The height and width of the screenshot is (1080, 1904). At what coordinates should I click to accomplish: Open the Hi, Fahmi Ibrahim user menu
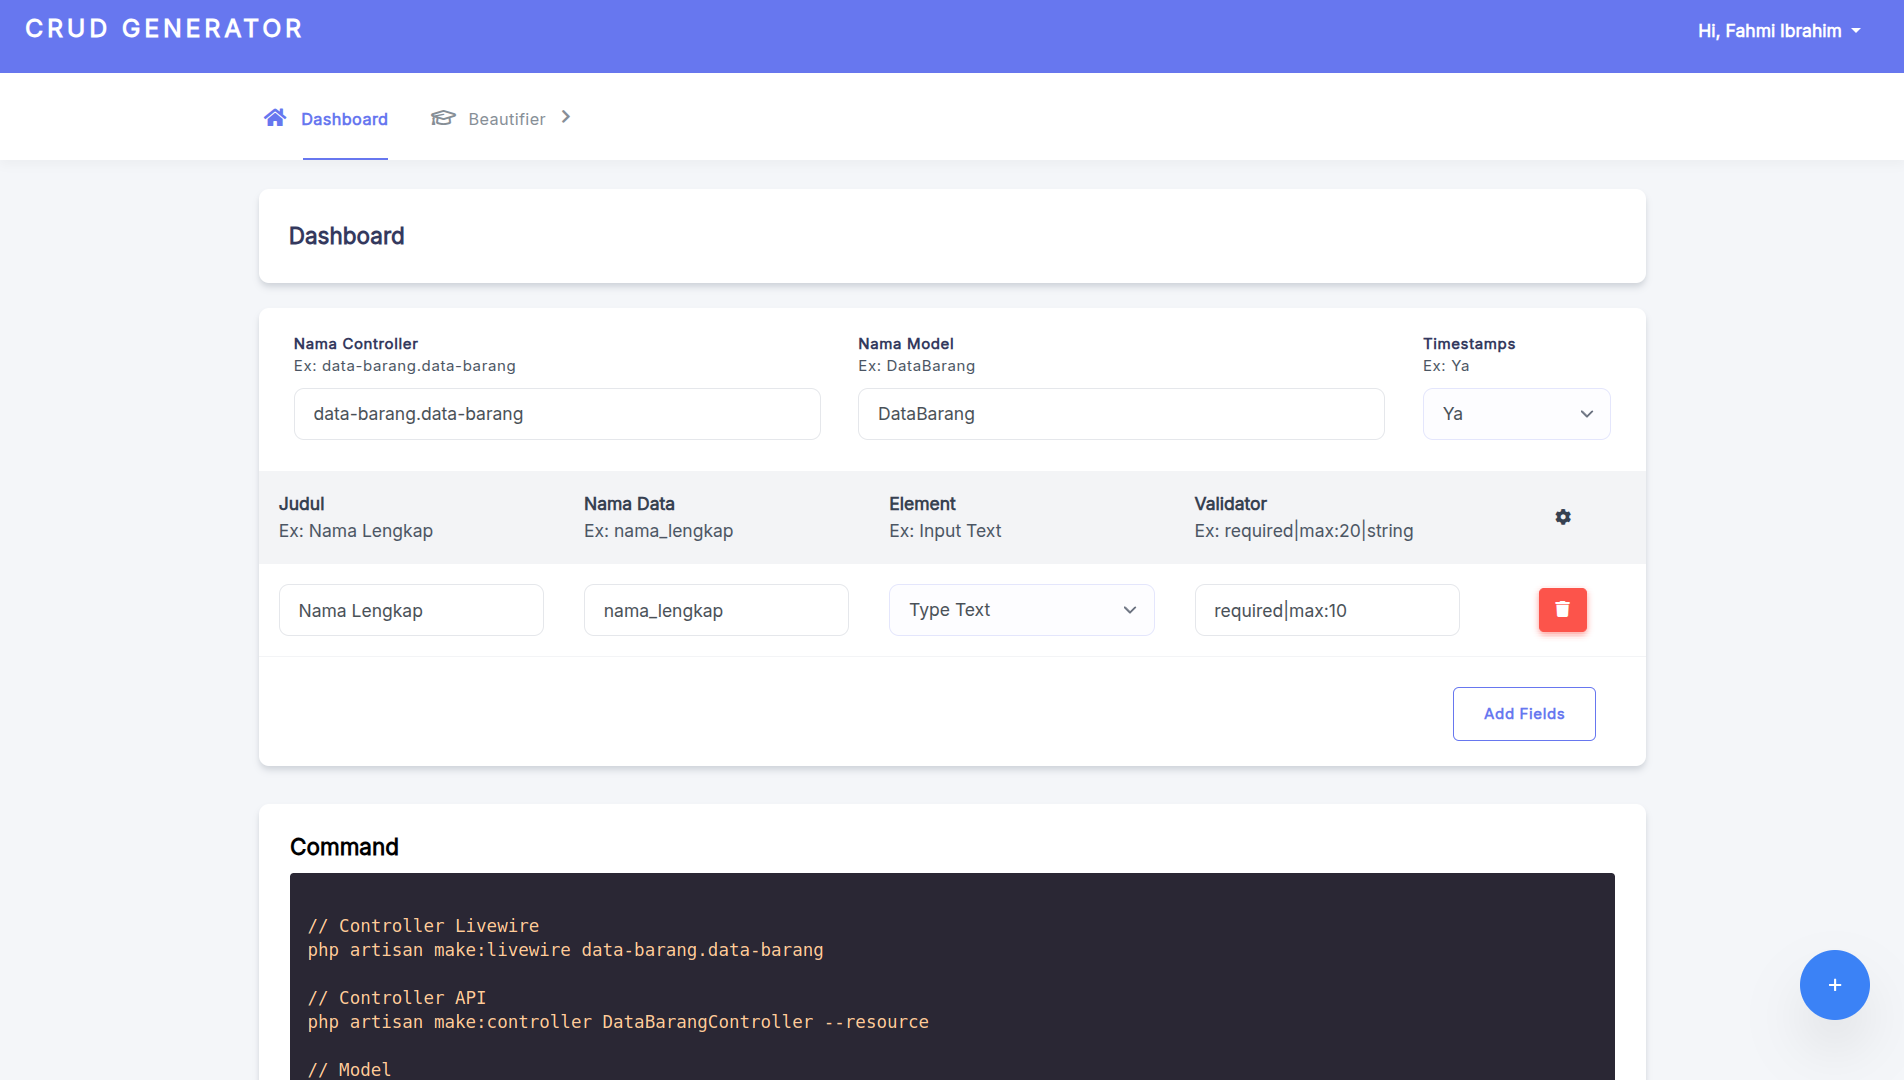(x=1778, y=31)
